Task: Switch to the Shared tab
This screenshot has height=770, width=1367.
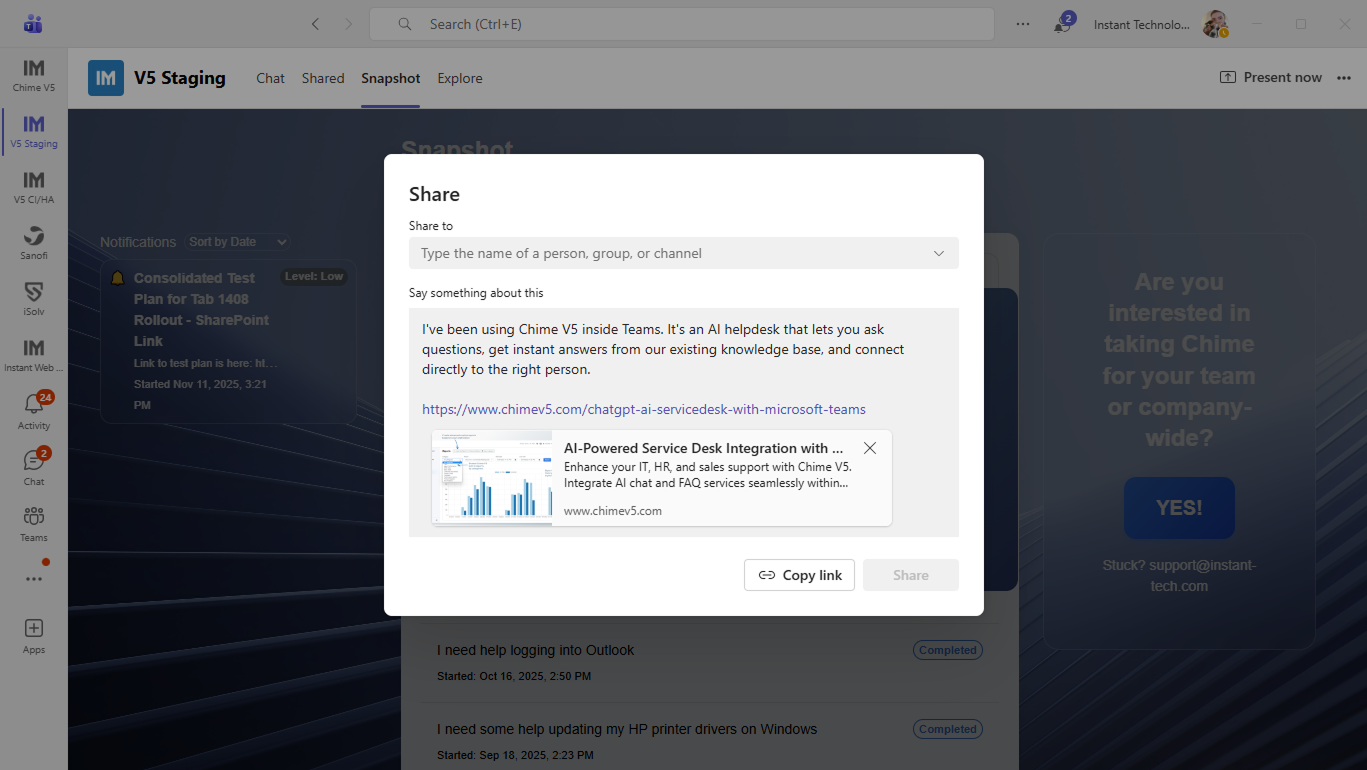Action: coord(323,78)
